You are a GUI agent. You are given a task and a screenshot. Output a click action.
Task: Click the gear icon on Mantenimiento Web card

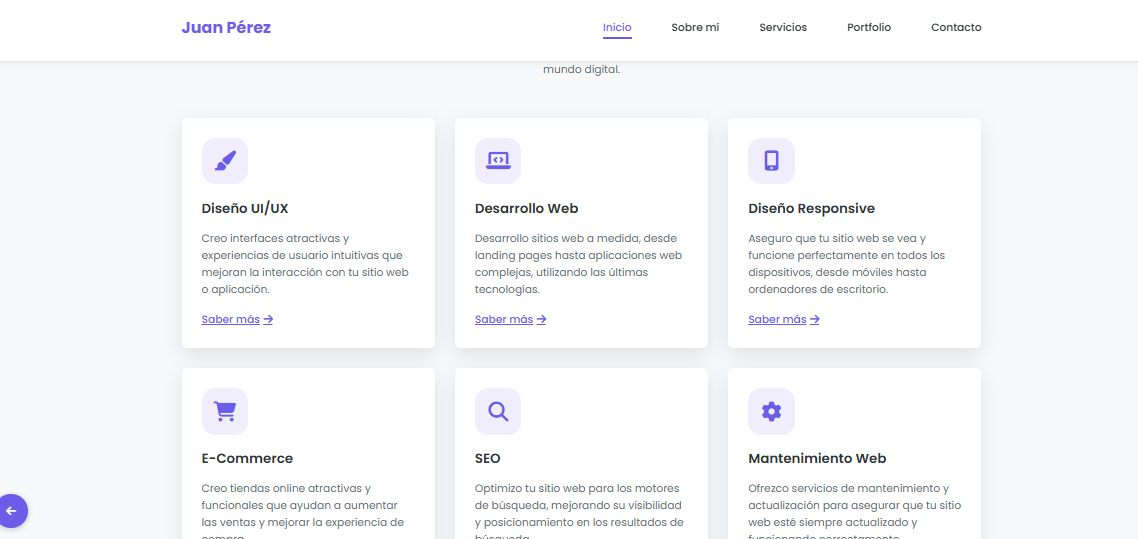pos(771,411)
